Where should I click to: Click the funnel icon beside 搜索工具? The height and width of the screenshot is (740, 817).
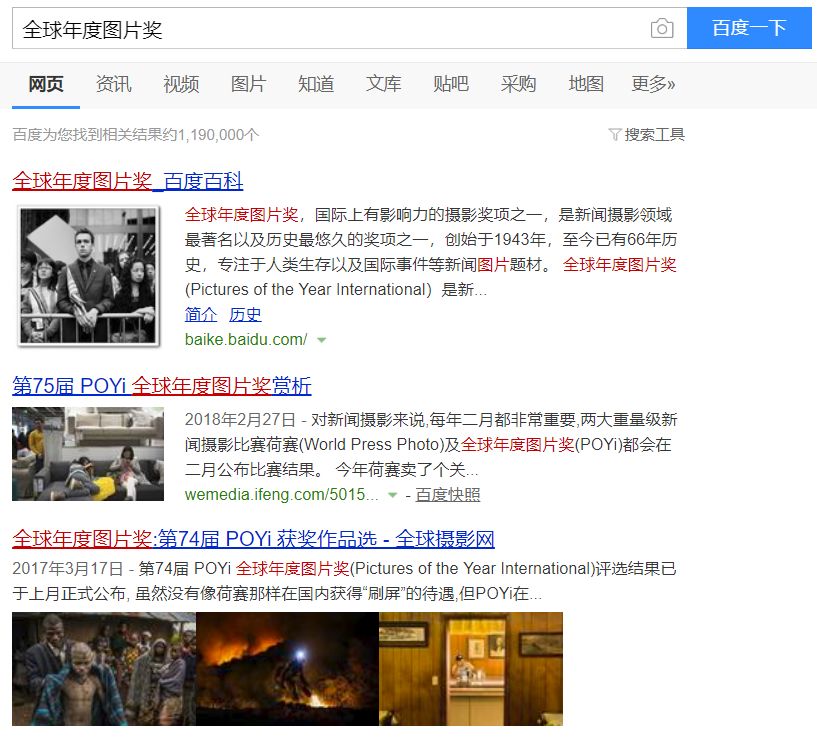(615, 135)
